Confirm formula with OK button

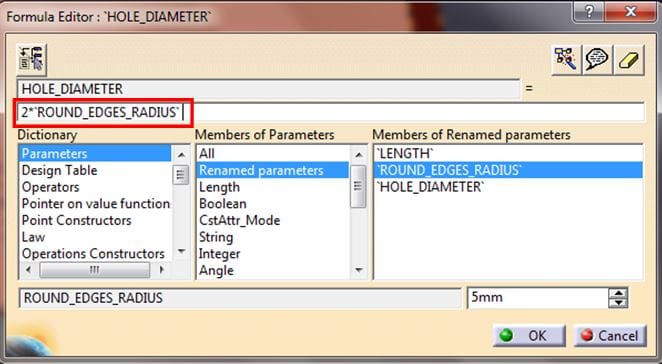pos(529,336)
